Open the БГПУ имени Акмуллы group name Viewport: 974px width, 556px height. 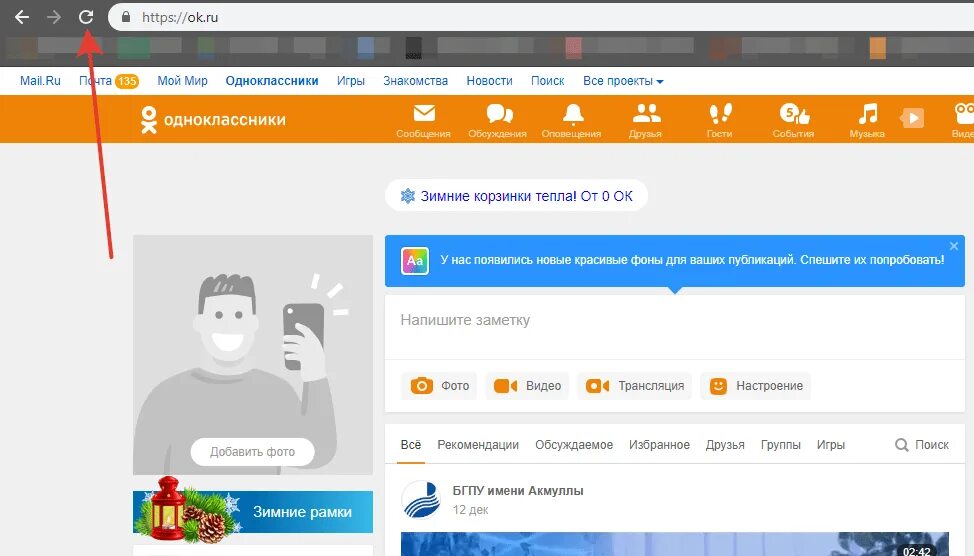pyautogui.click(x=518, y=491)
